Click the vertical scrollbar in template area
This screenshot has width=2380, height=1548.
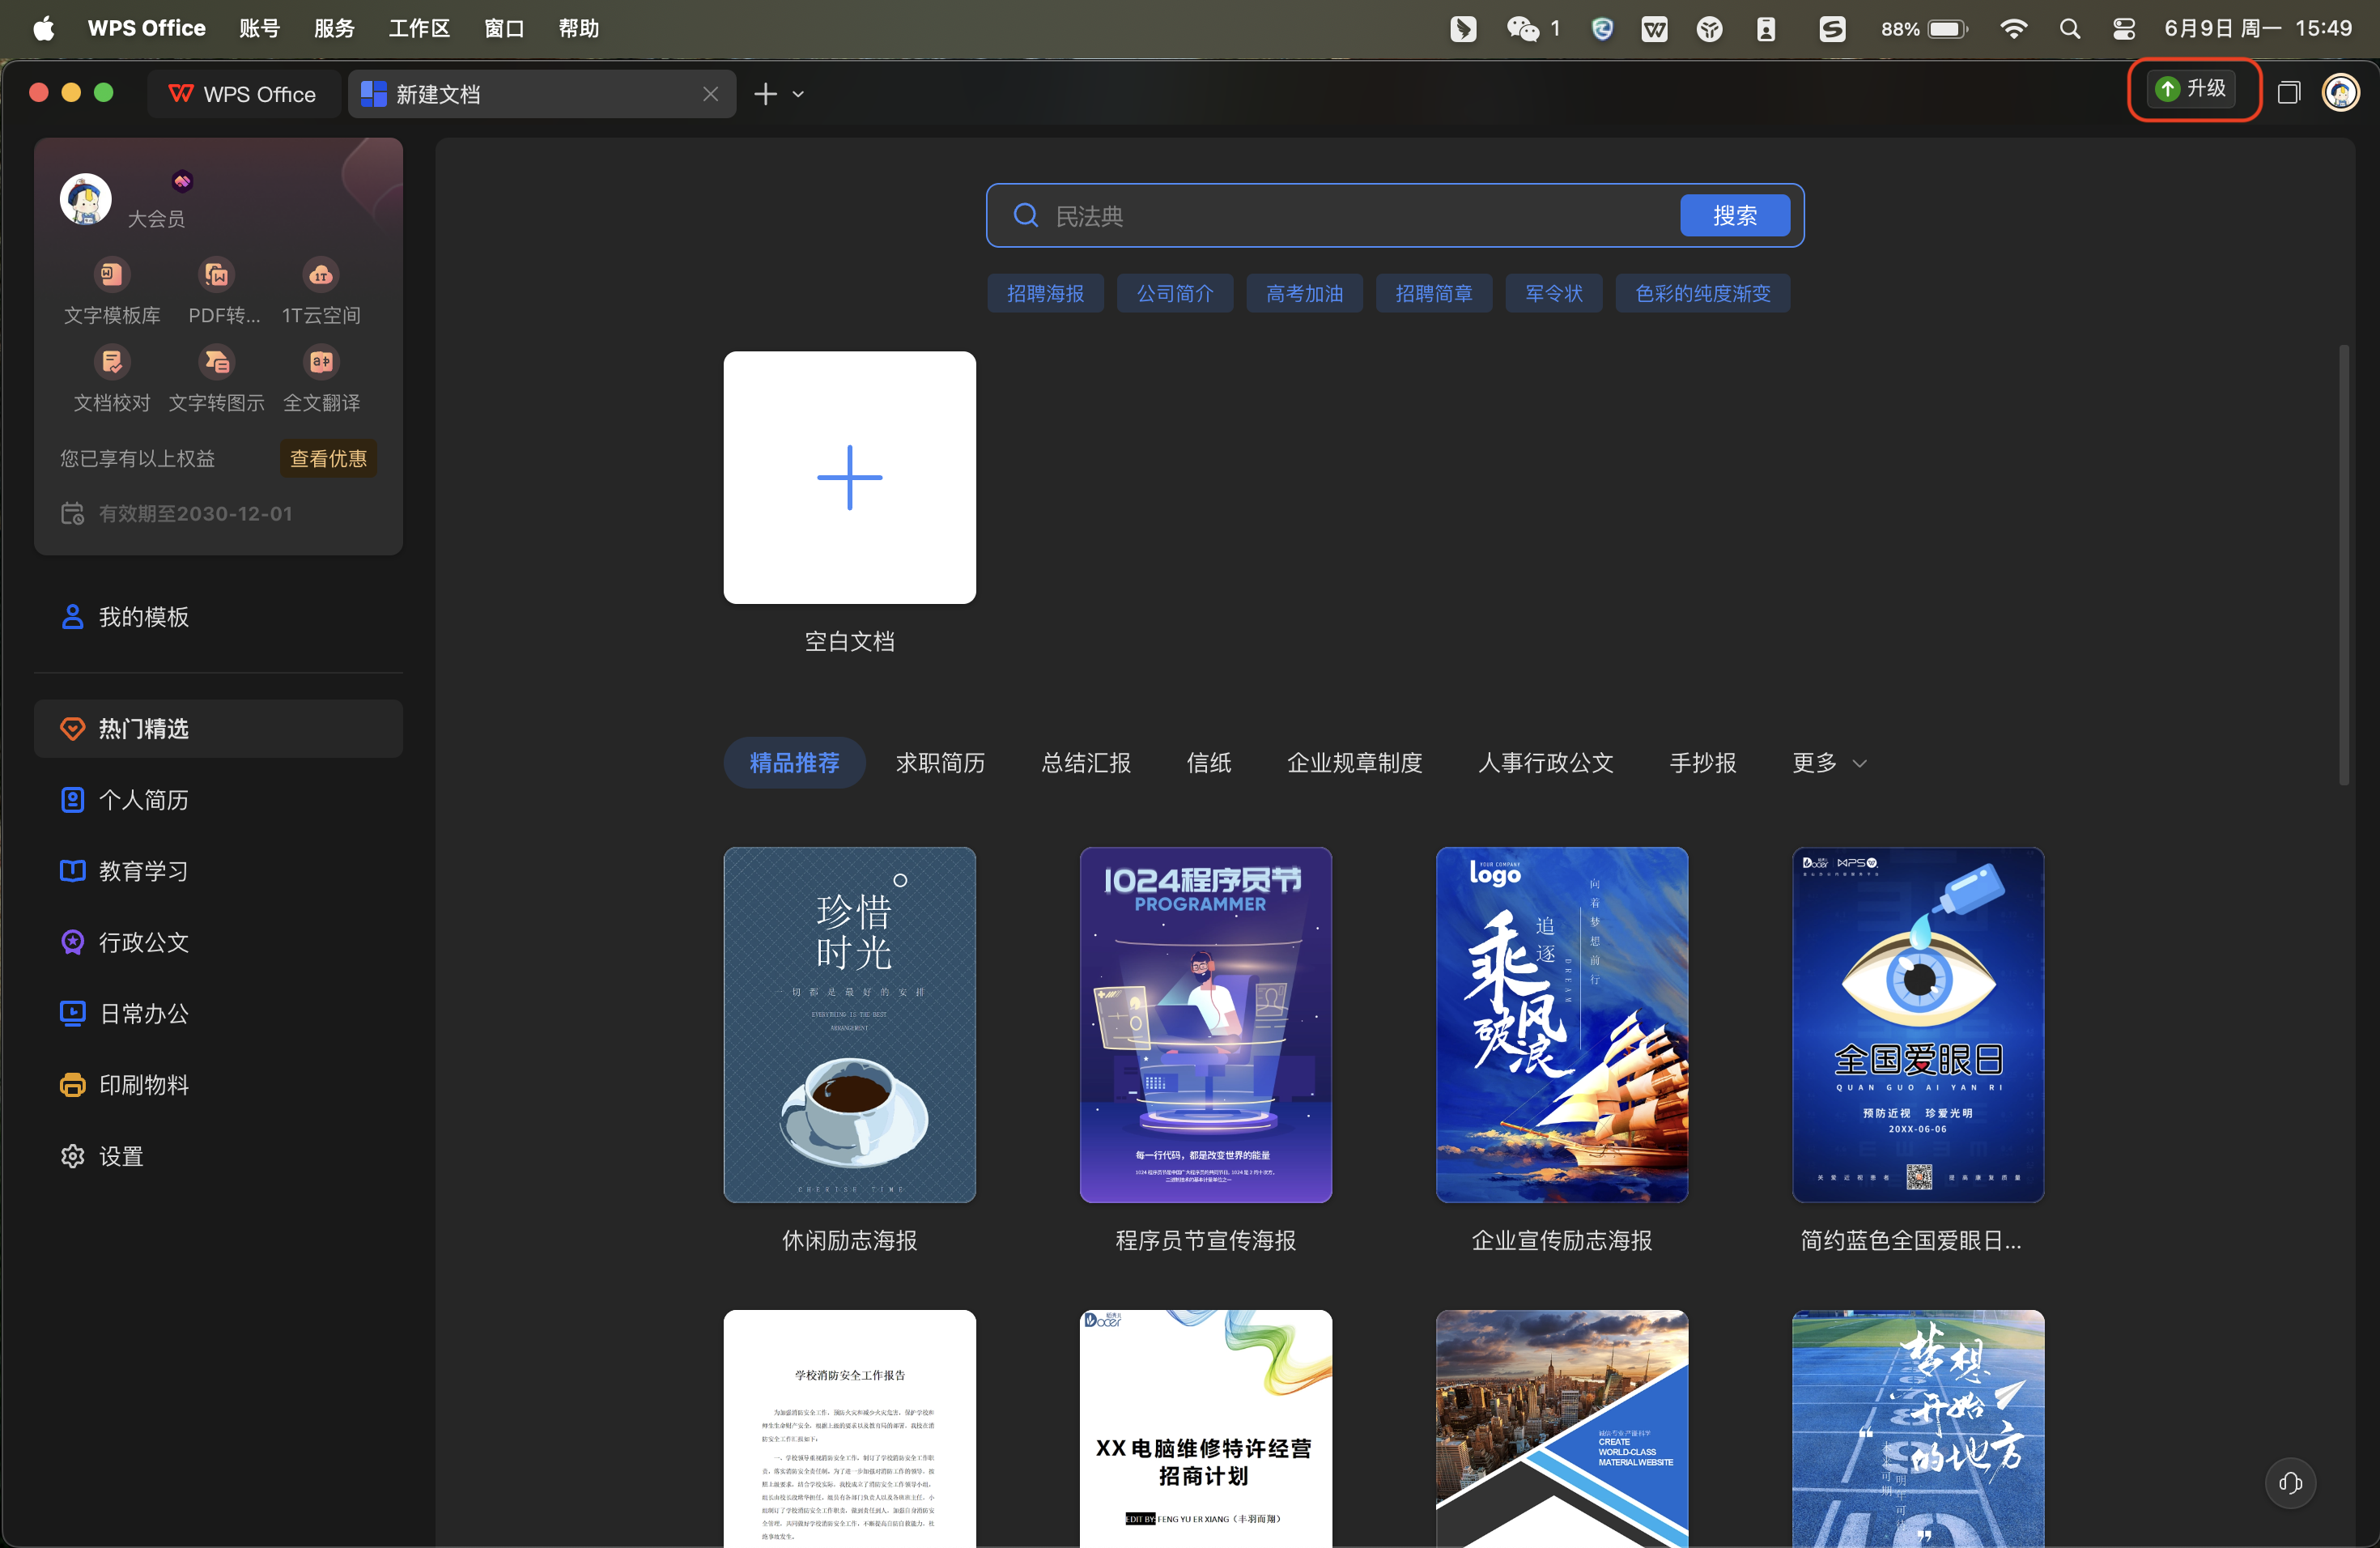coord(2343,565)
